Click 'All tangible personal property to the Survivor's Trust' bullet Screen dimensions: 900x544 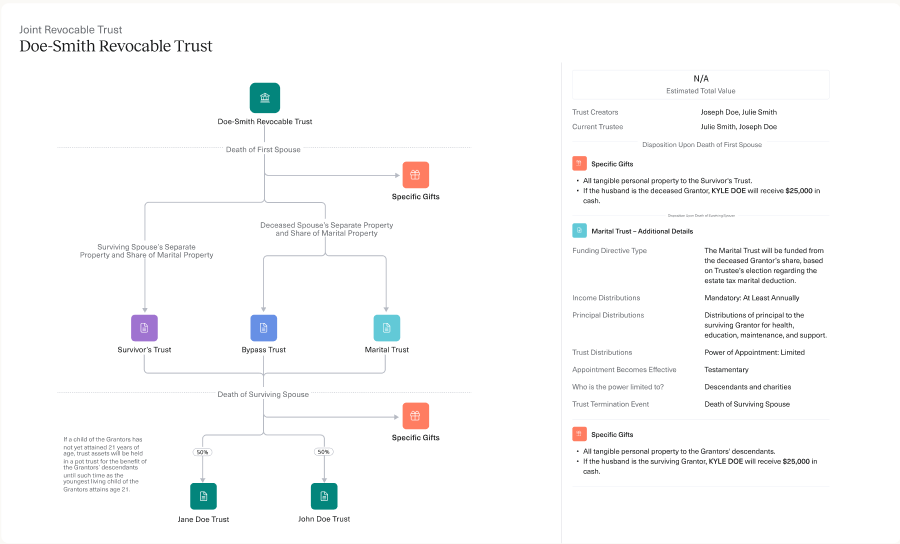668,180
